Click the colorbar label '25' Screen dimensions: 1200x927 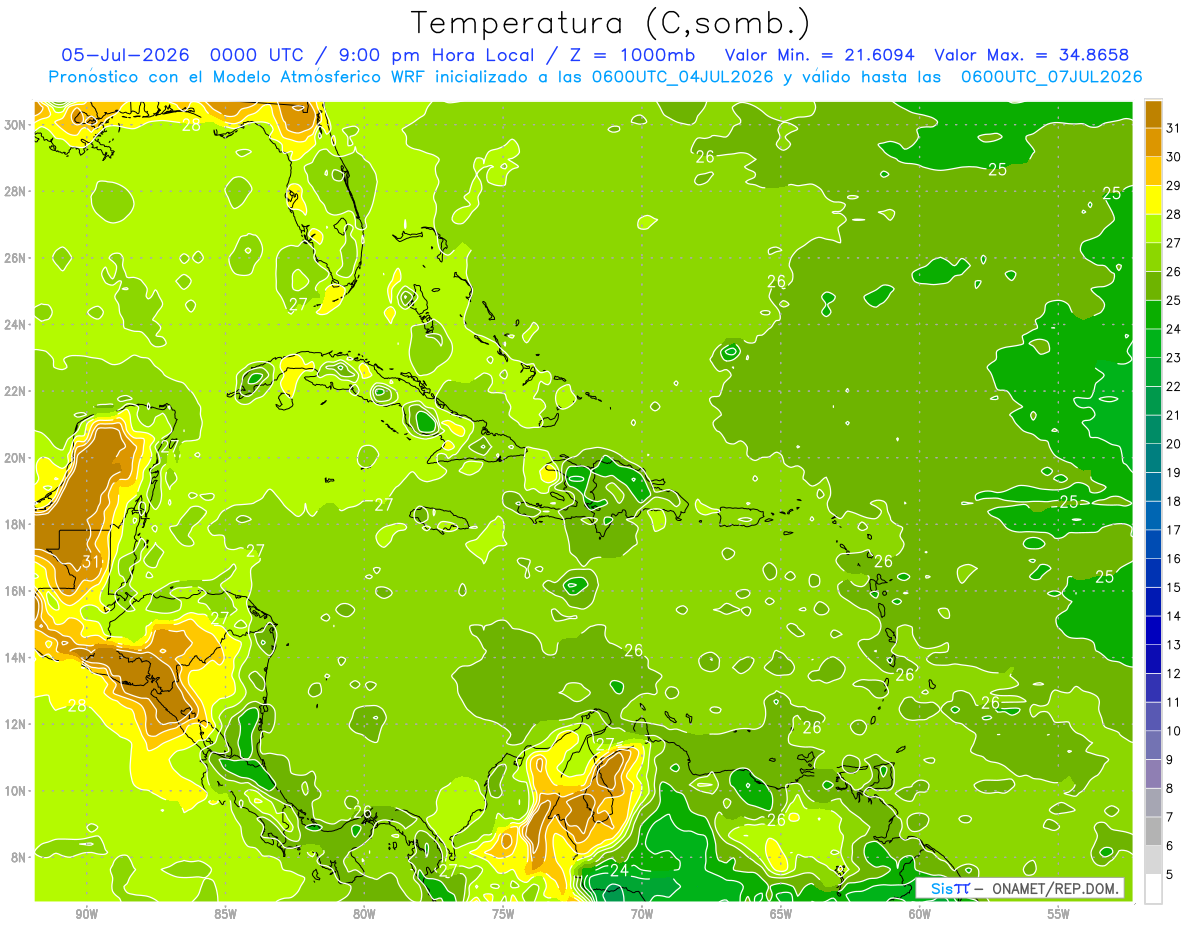pos(1173,300)
